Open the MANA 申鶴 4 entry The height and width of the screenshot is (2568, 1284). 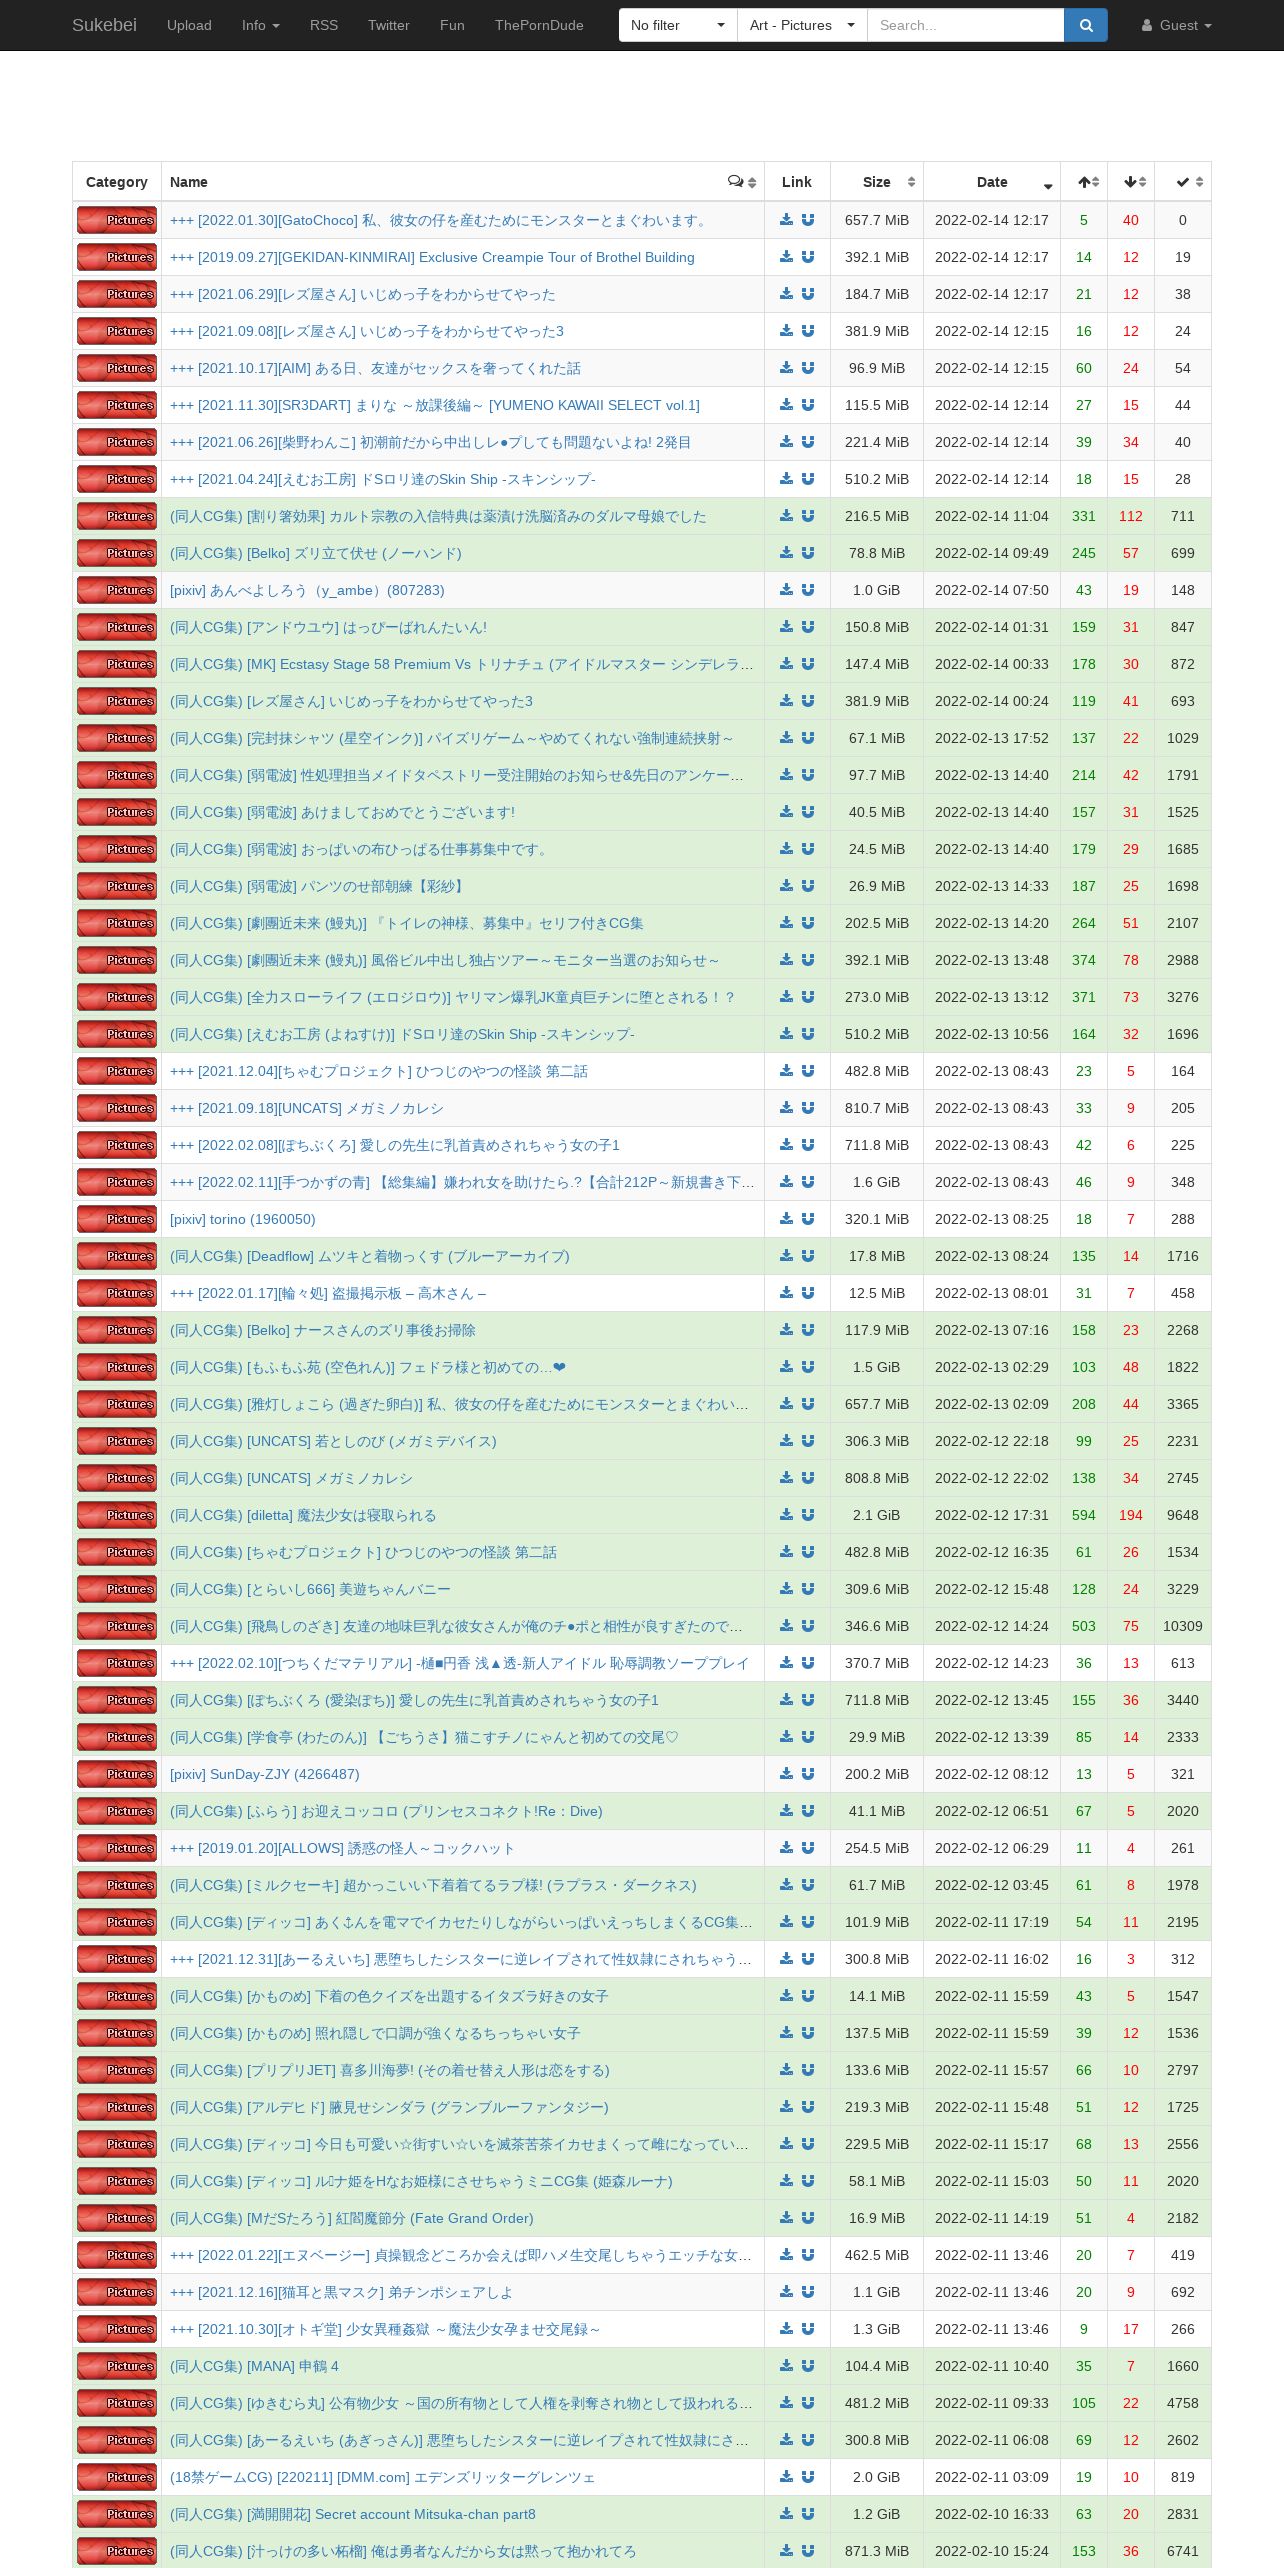[x=255, y=2366]
